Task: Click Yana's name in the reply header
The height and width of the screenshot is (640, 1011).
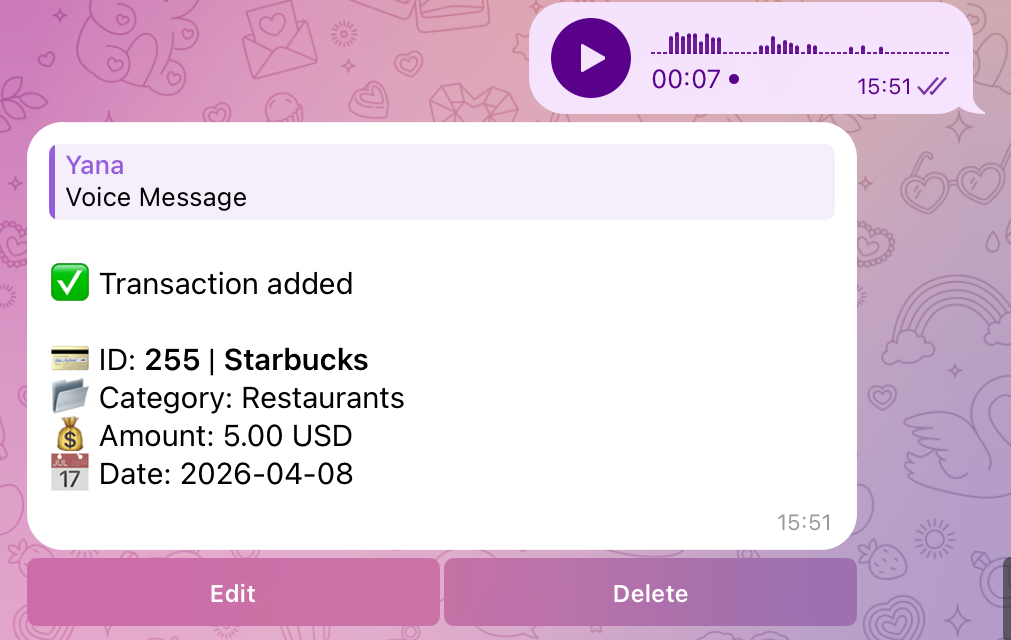Action: pos(94,164)
